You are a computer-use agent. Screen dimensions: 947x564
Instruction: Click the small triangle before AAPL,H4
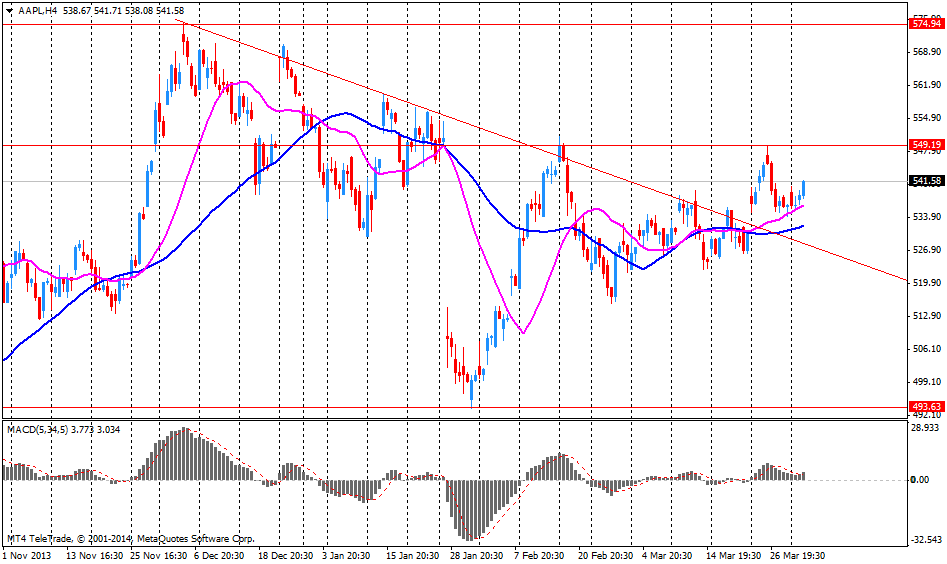point(10,10)
